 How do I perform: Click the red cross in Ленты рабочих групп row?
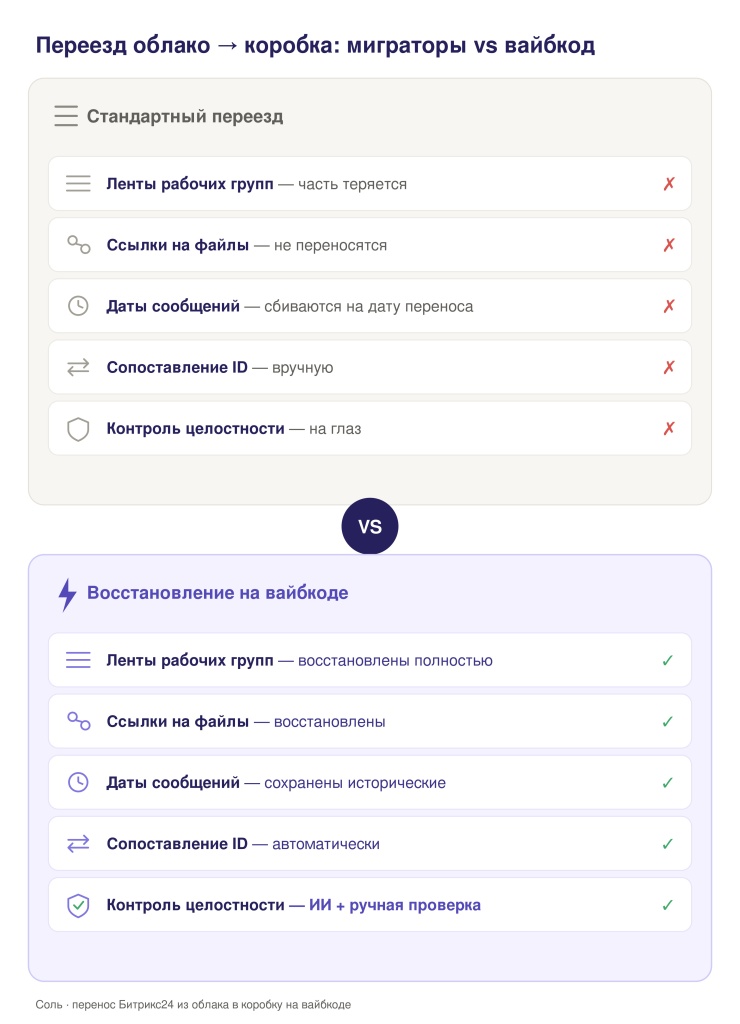coord(669,184)
